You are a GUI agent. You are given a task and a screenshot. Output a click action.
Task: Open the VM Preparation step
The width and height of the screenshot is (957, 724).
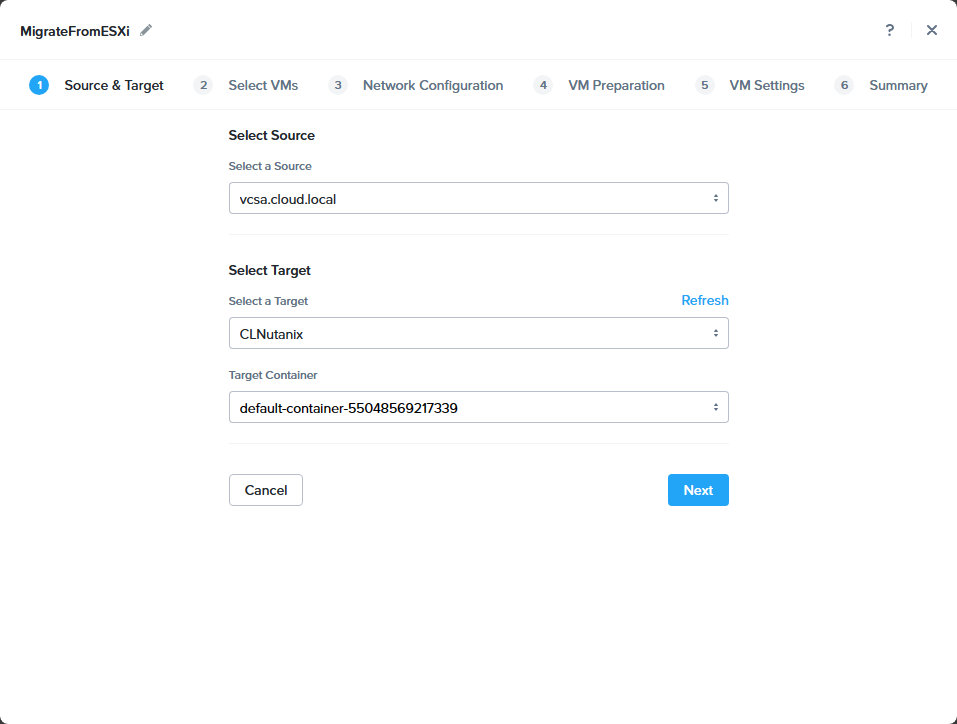tap(616, 85)
